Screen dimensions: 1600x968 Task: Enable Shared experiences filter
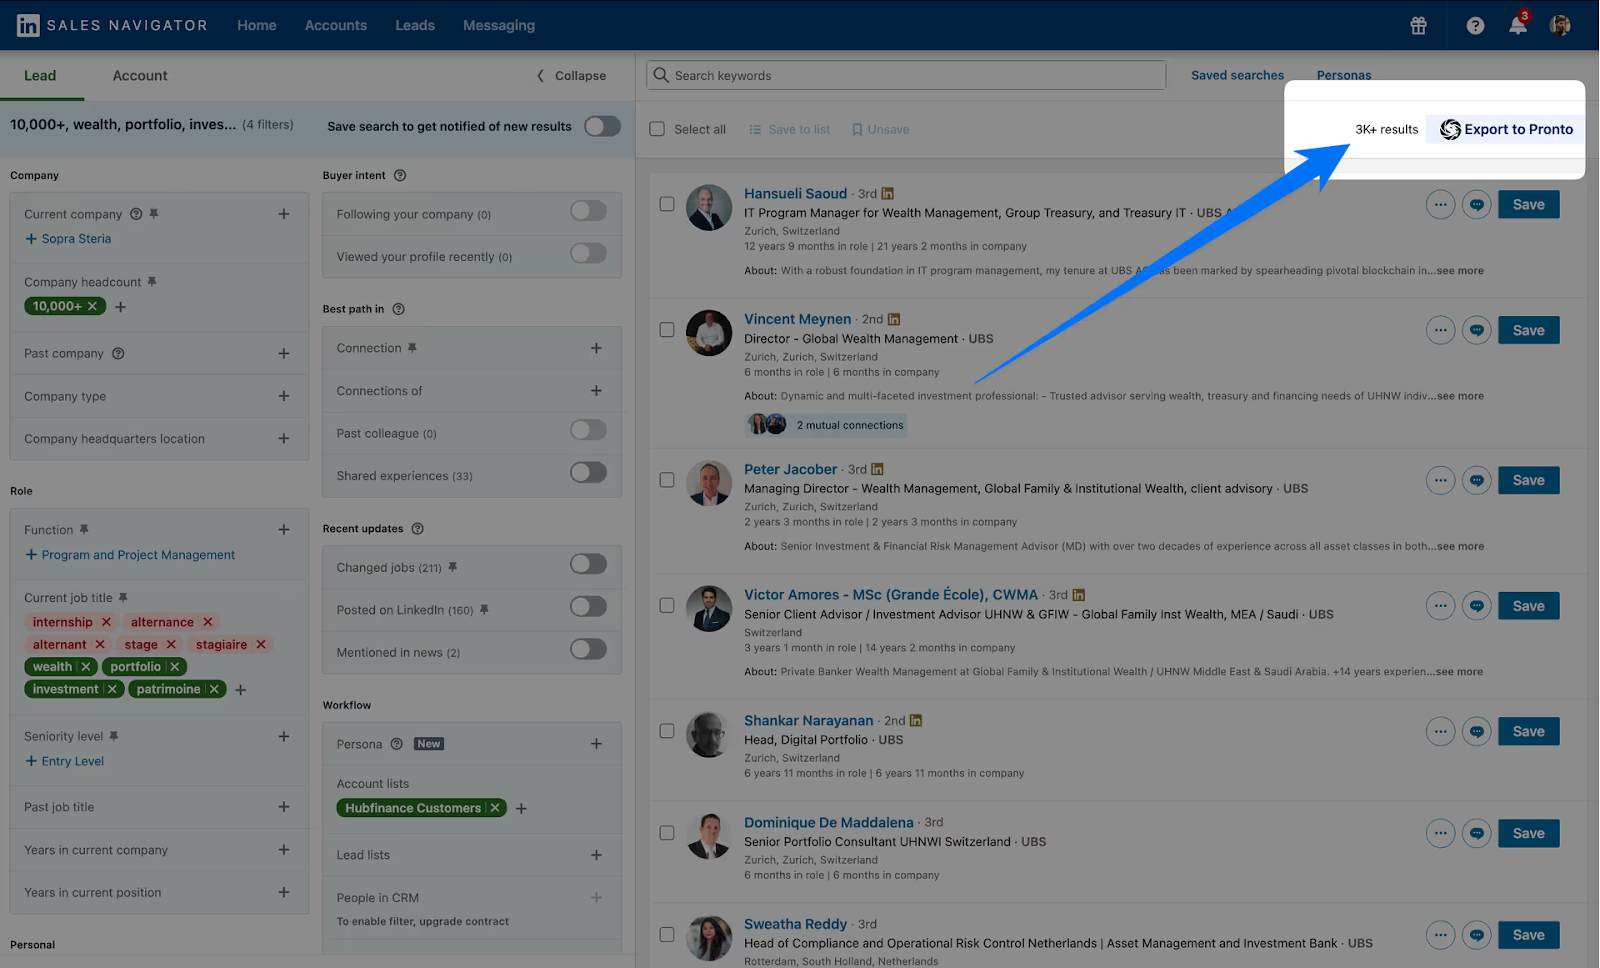click(x=588, y=472)
